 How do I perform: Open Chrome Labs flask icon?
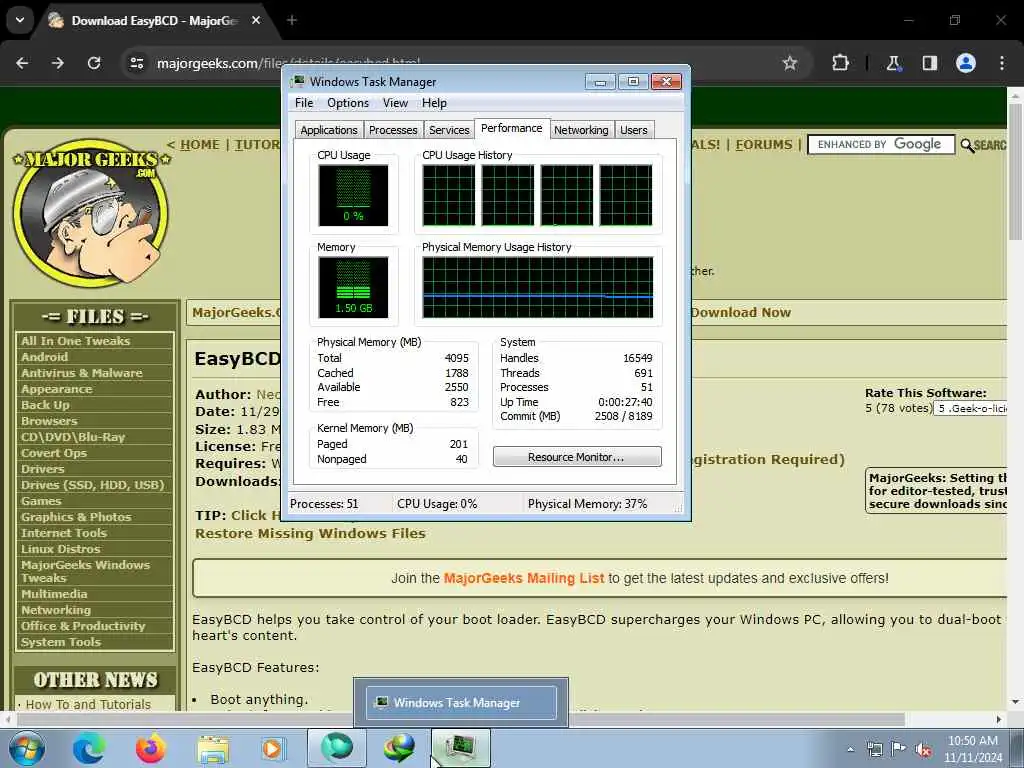tap(893, 63)
